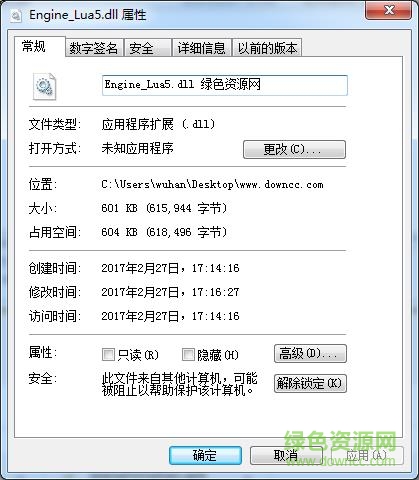
Task: Click the file location path text
Action: tap(212, 184)
